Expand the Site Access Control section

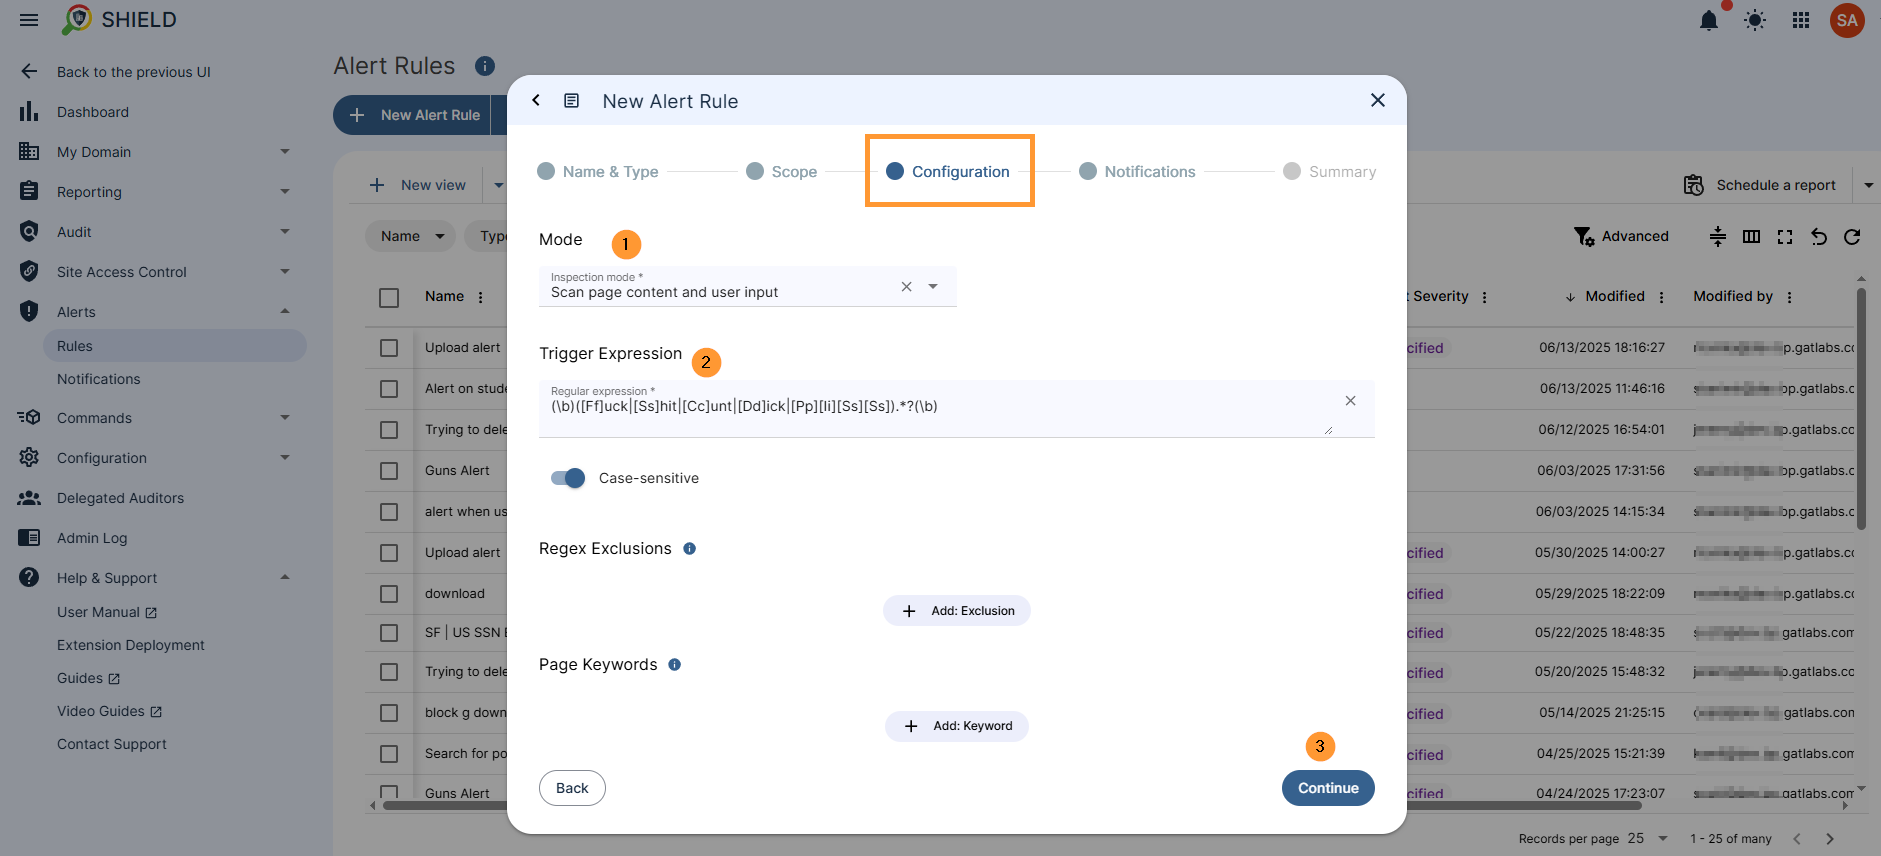click(285, 272)
